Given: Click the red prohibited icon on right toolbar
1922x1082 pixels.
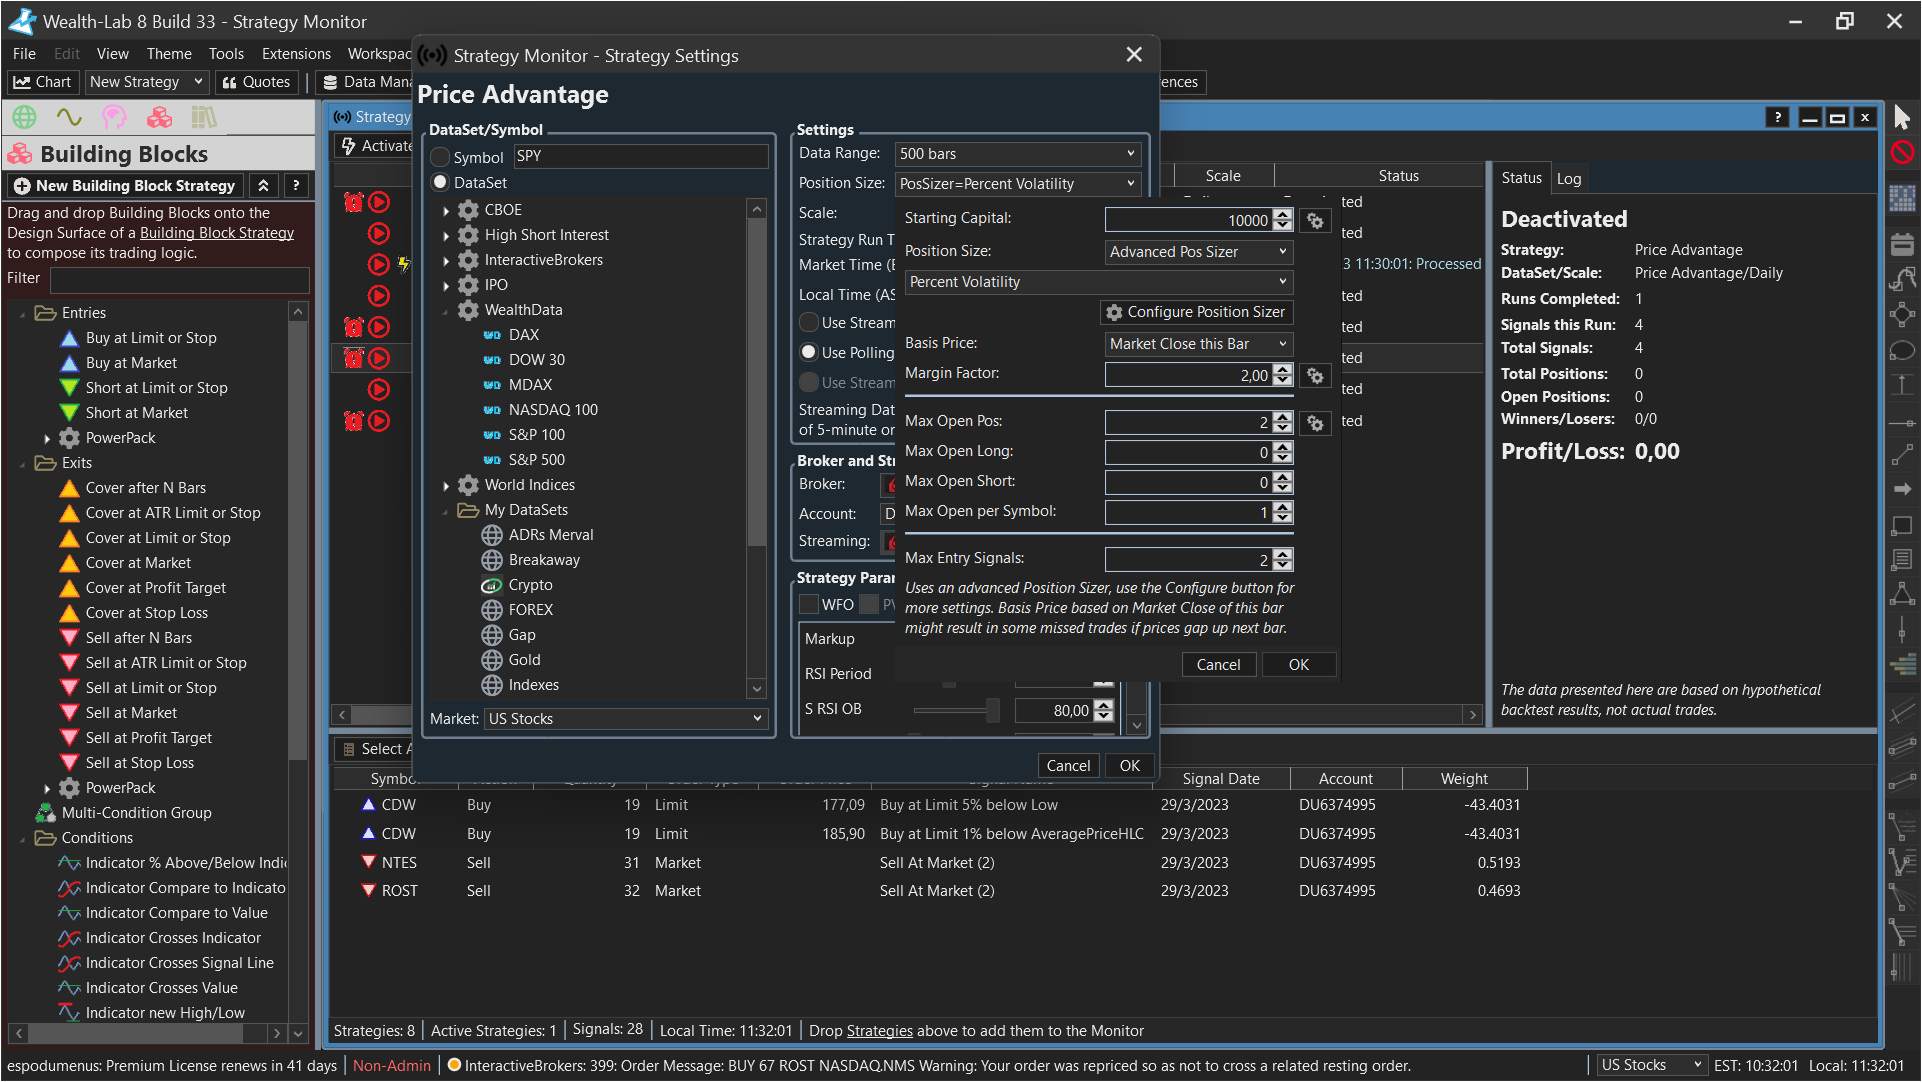Looking at the screenshot, I should [x=1902, y=152].
